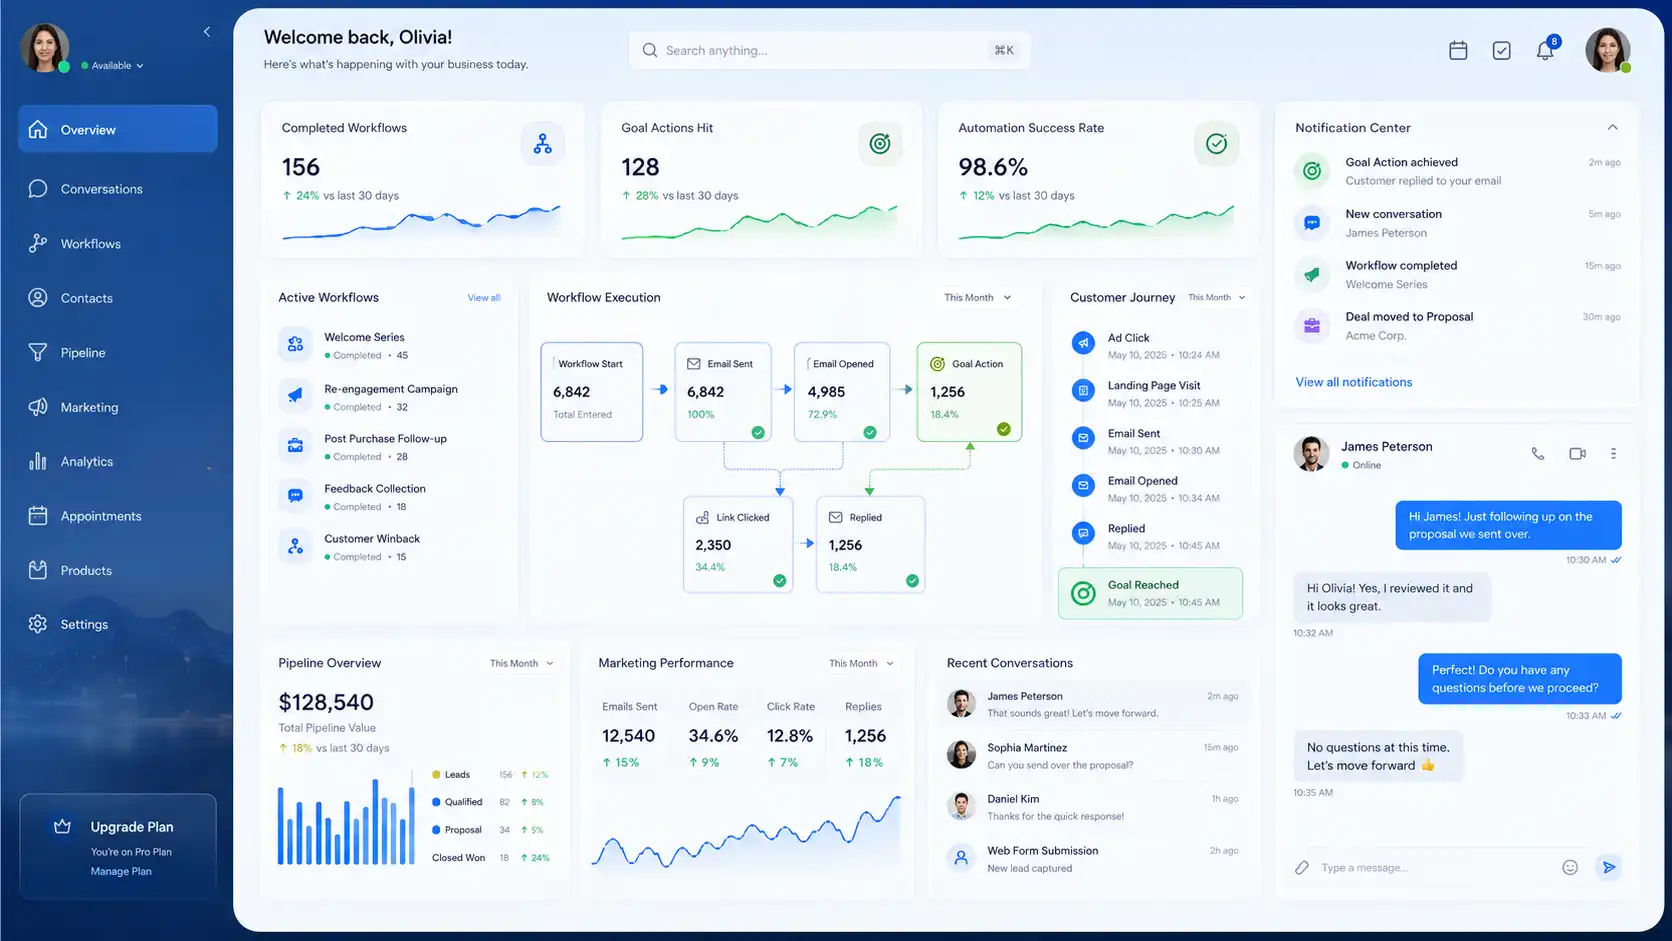Collapse the Notification Center panel
Image resolution: width=1672 pixels, height=941 pixels.
coord(1612,127)
